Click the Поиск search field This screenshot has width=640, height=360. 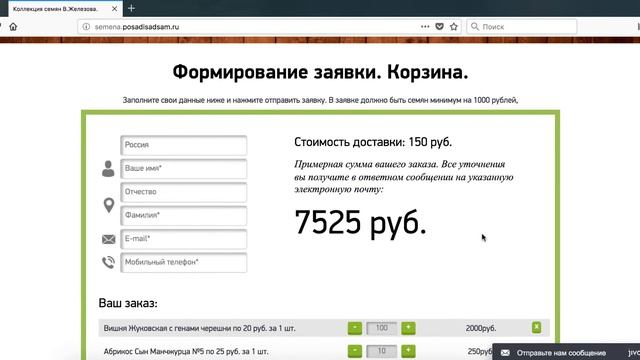click(522, 27)
